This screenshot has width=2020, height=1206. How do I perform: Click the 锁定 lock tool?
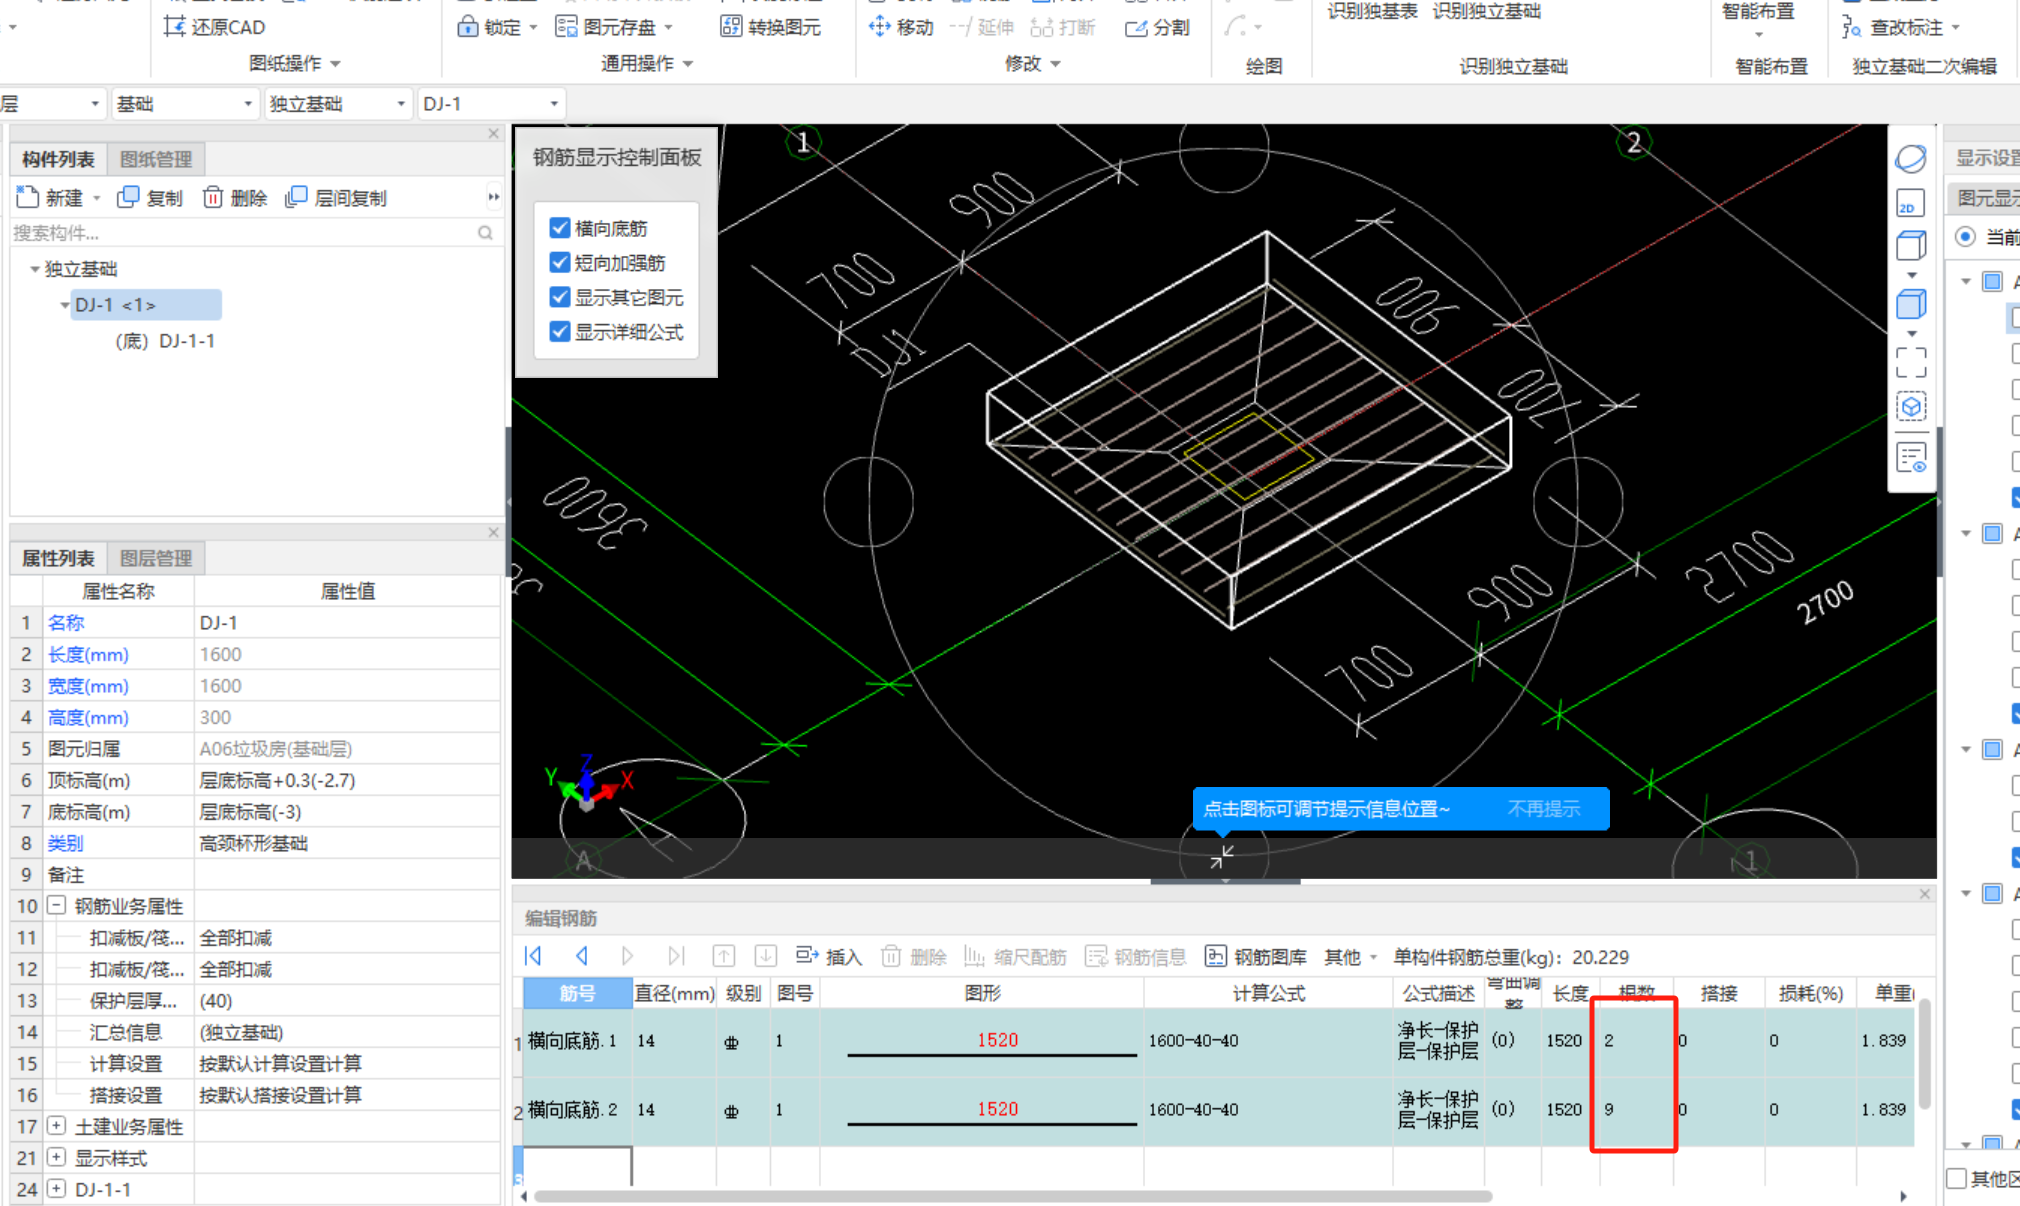point(496,27)
